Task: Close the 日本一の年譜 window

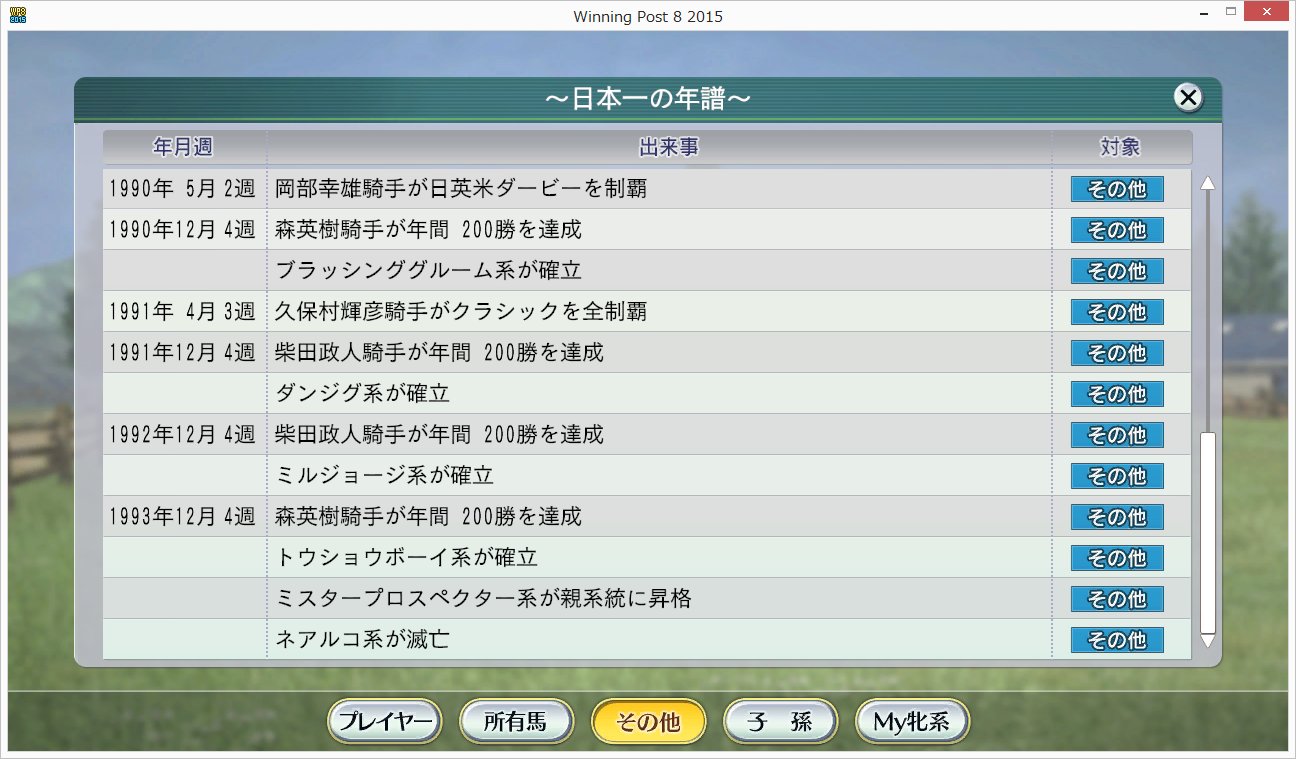Action: point(1187,98)
